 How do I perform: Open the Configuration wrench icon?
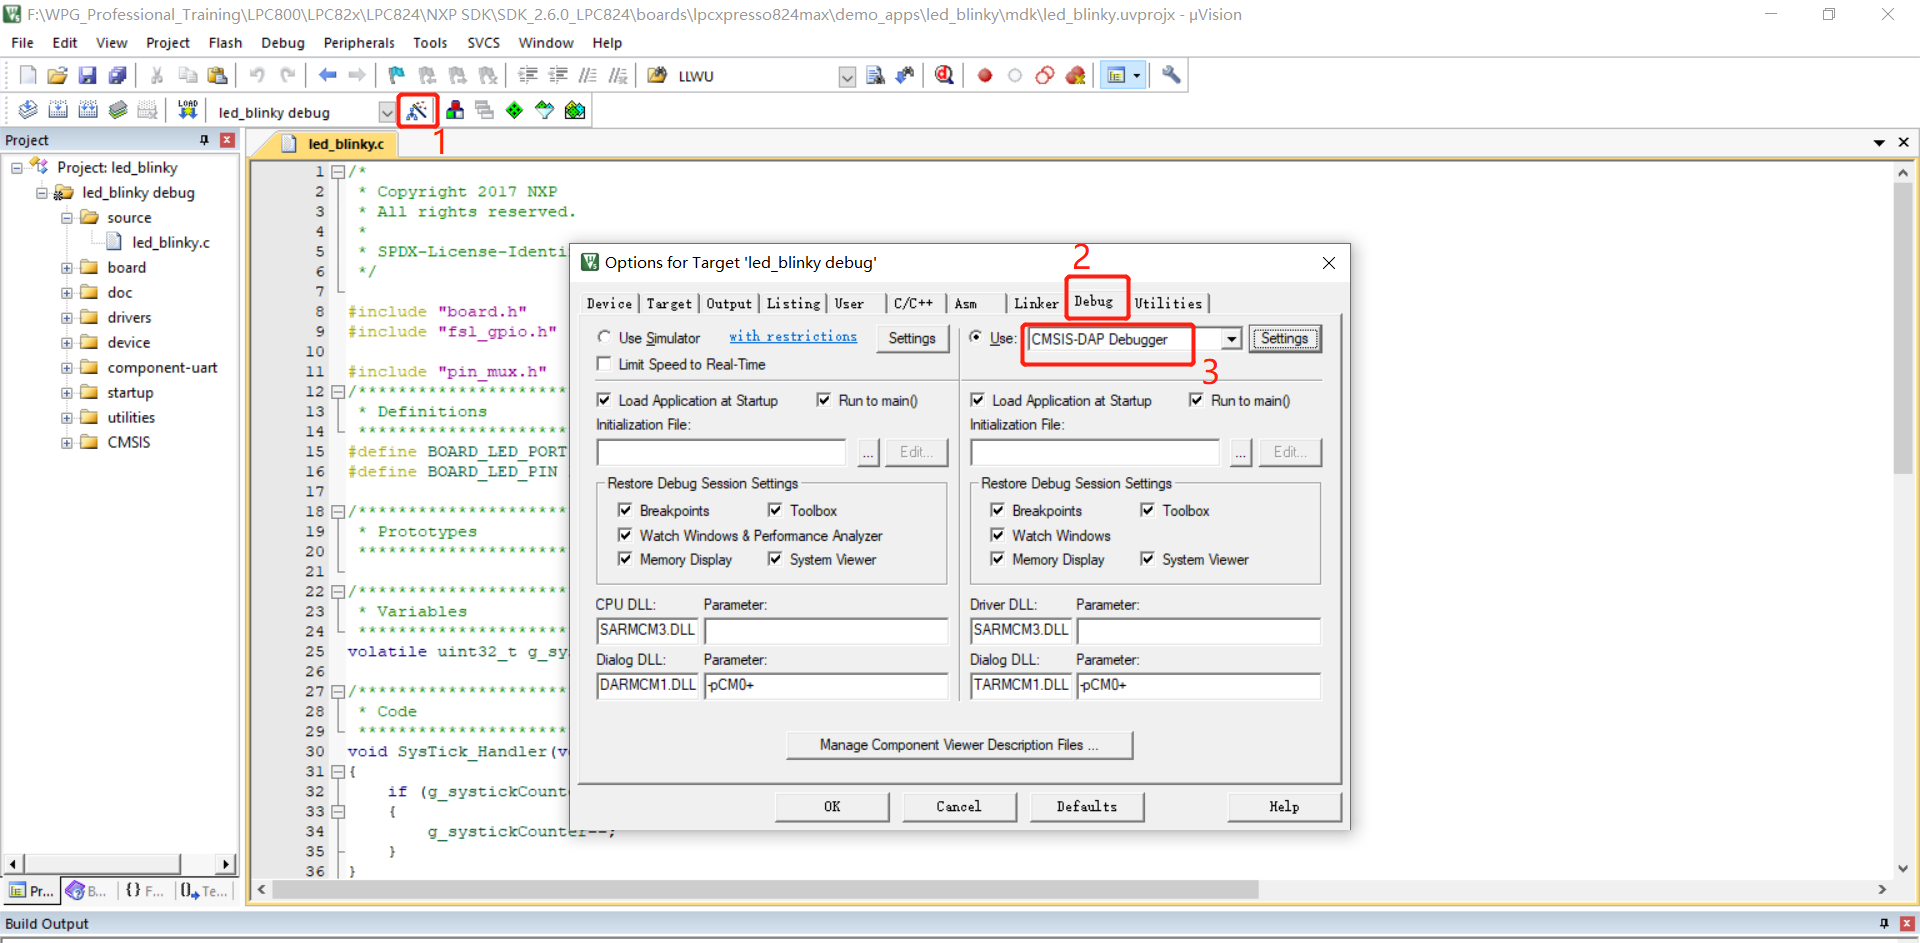click(x=1171, y=75)
